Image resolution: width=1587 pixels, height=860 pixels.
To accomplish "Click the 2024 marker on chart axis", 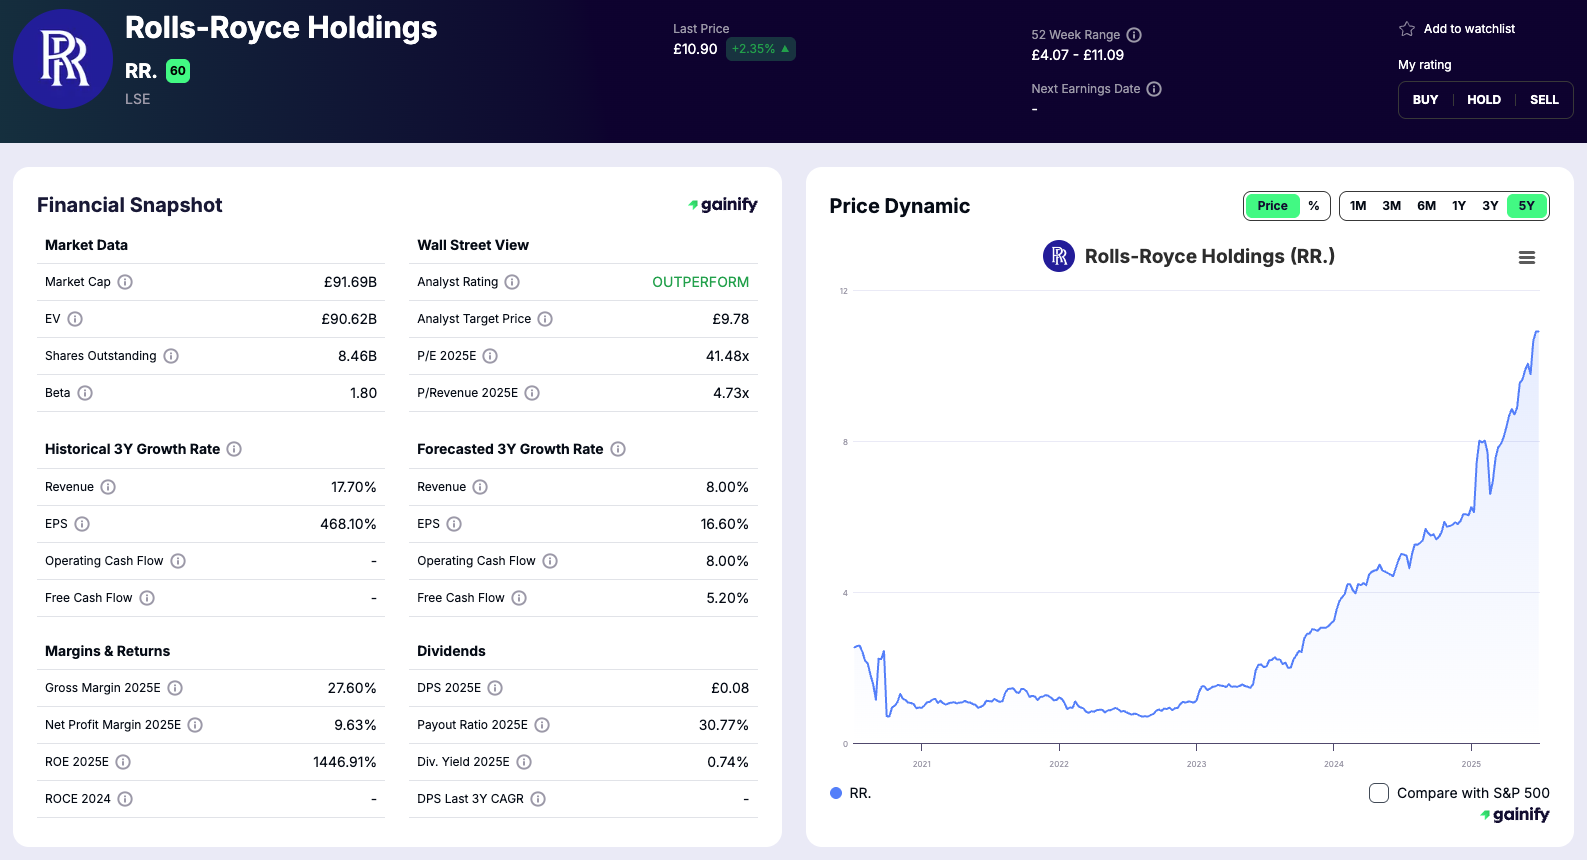I will (1334, 764).
